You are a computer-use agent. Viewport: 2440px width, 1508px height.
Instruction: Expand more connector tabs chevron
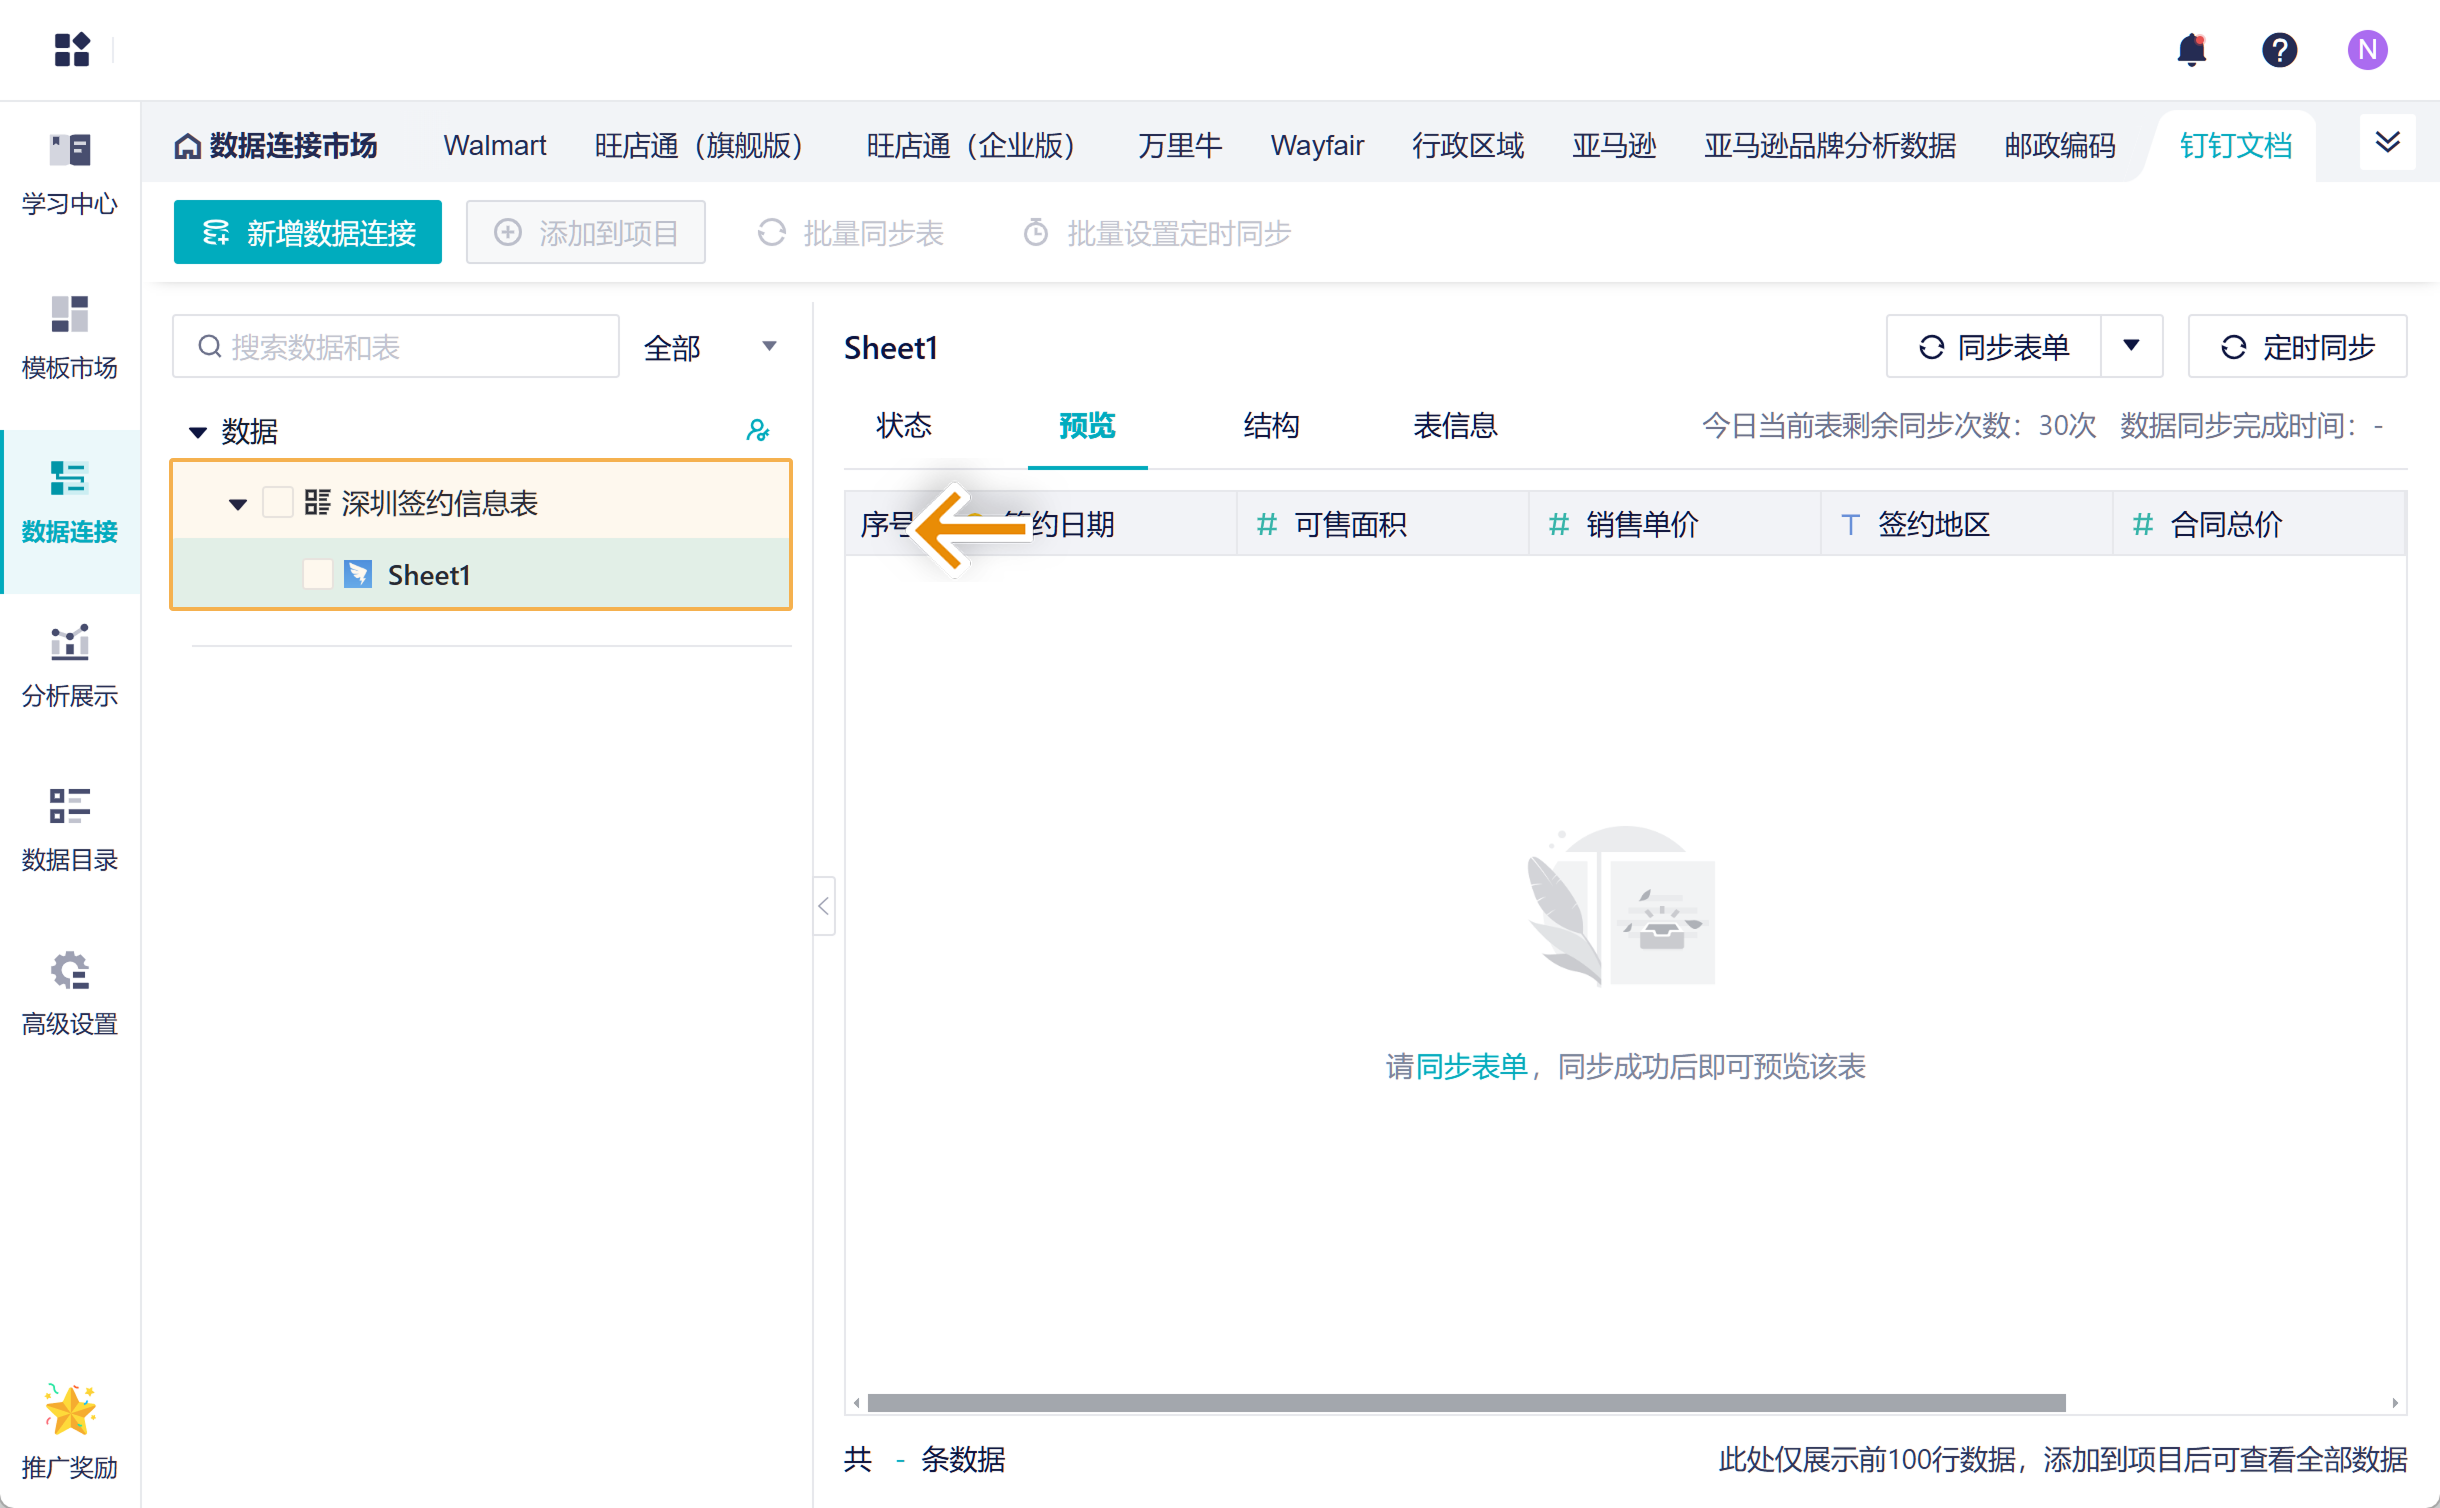point(2387,142)
